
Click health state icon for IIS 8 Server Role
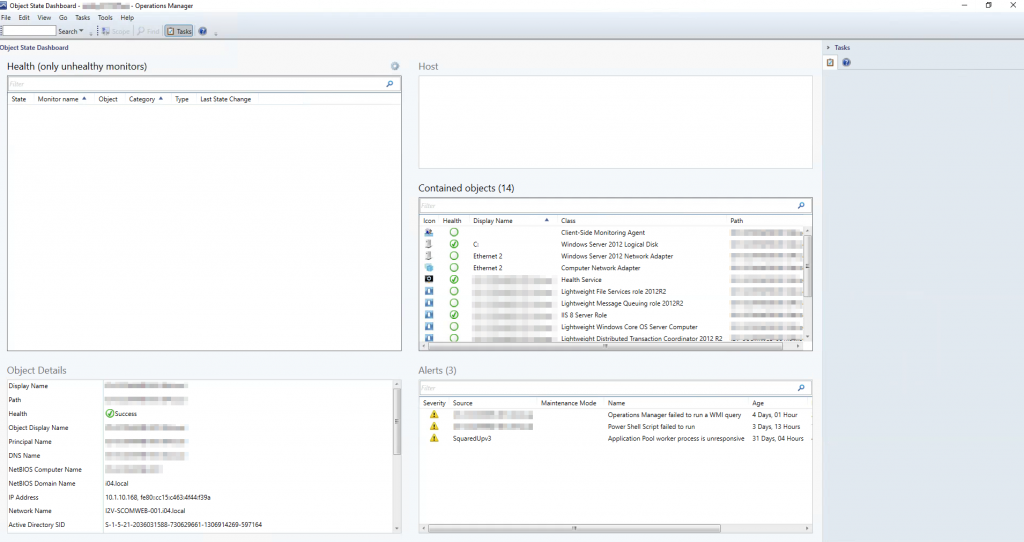point(454,315)
